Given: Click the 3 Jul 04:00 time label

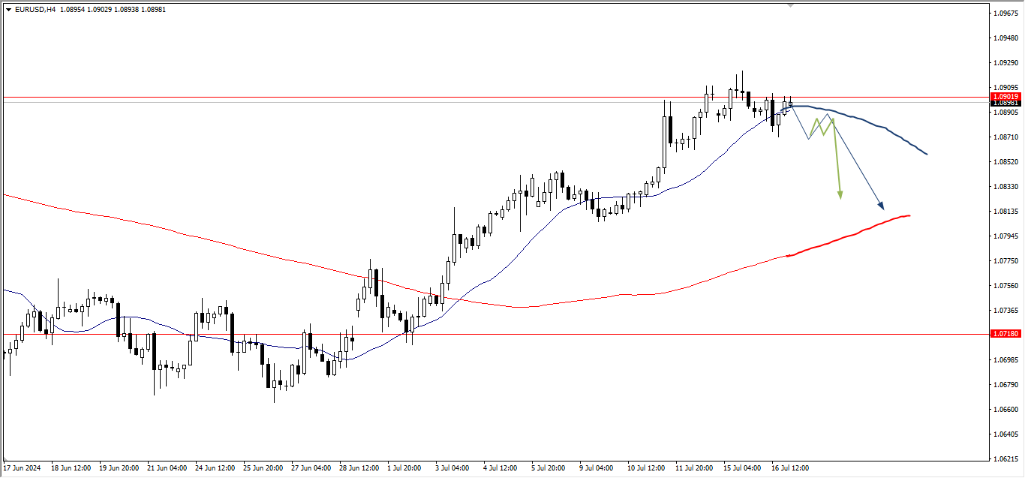Looking at the screenshot, I should [451, 467].
